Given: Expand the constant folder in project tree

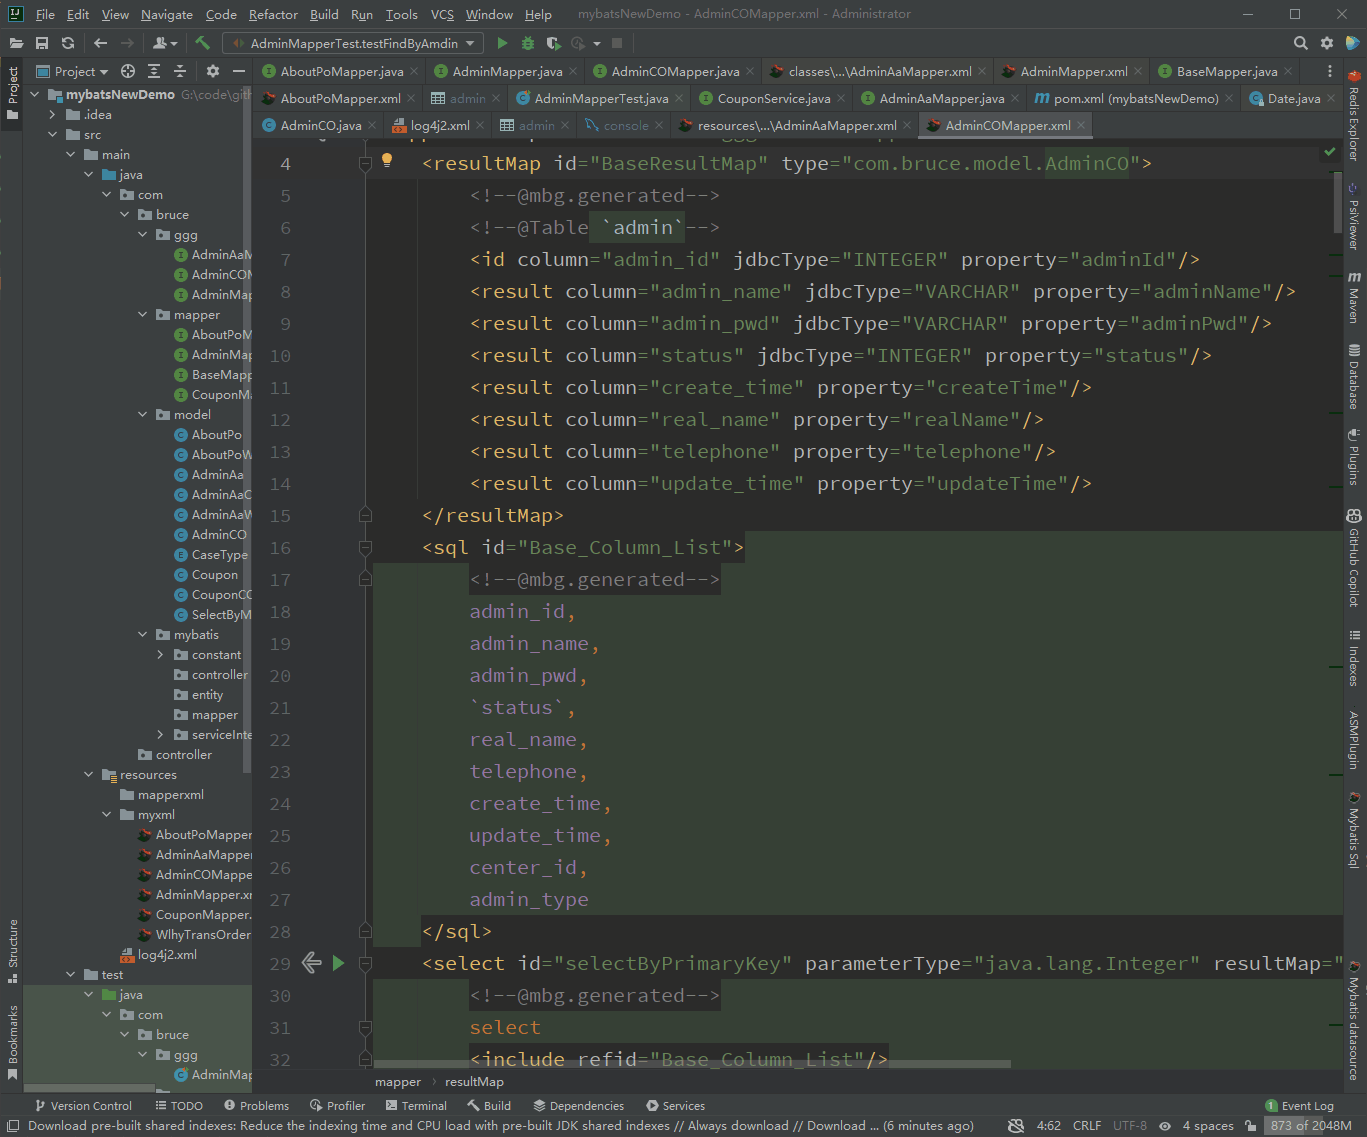Looking at the screenshot, I should point(160,655).
